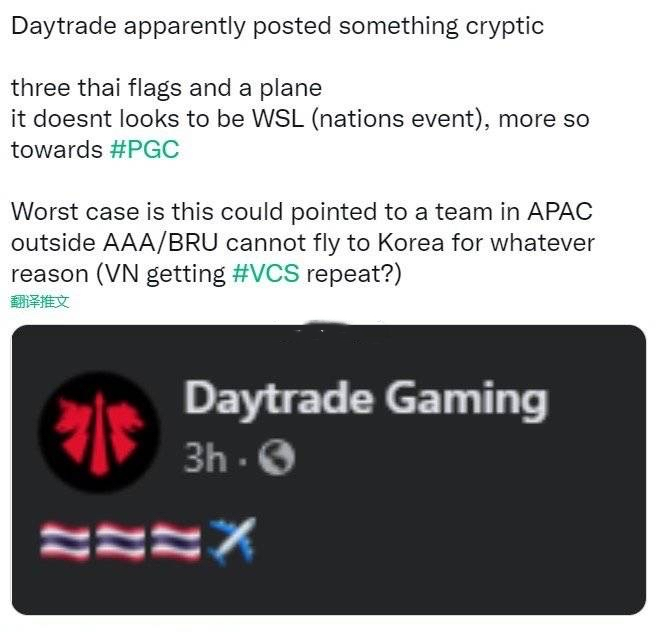
Task: Click the word 'Korea' in the tweet
Action: (x=411, y=243)
